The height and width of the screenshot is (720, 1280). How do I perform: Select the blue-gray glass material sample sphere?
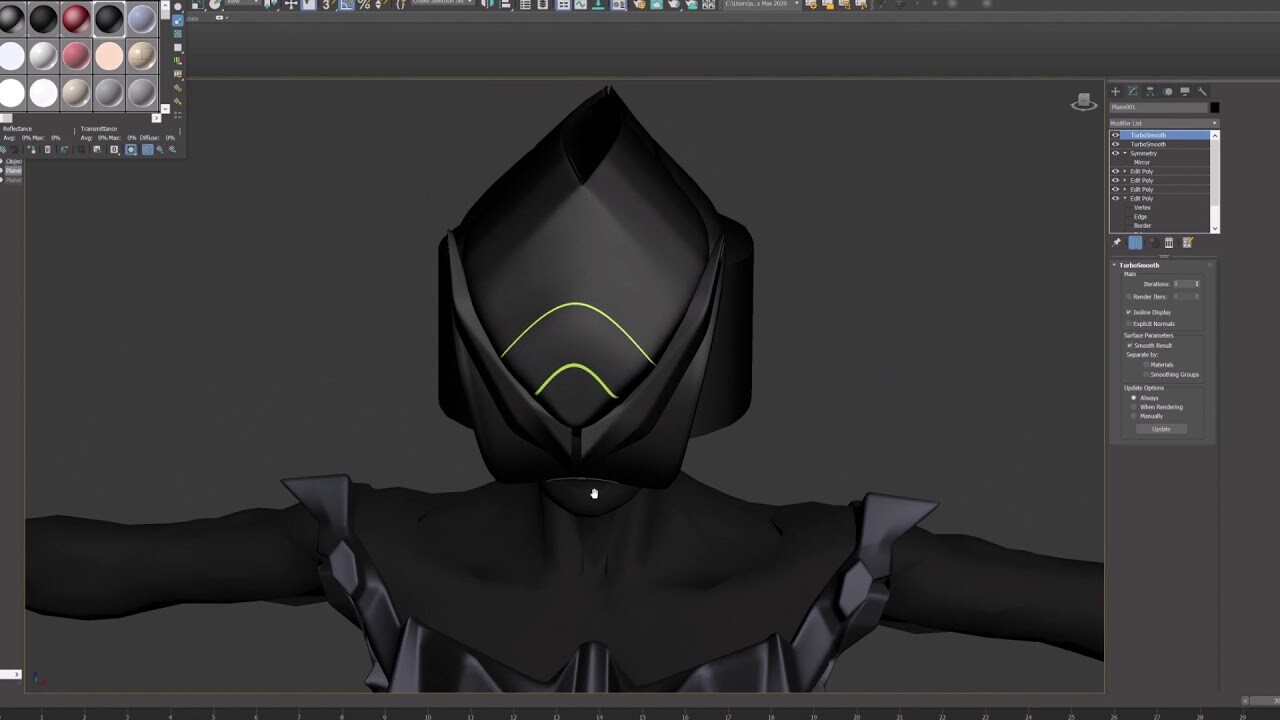click(142, 19)
